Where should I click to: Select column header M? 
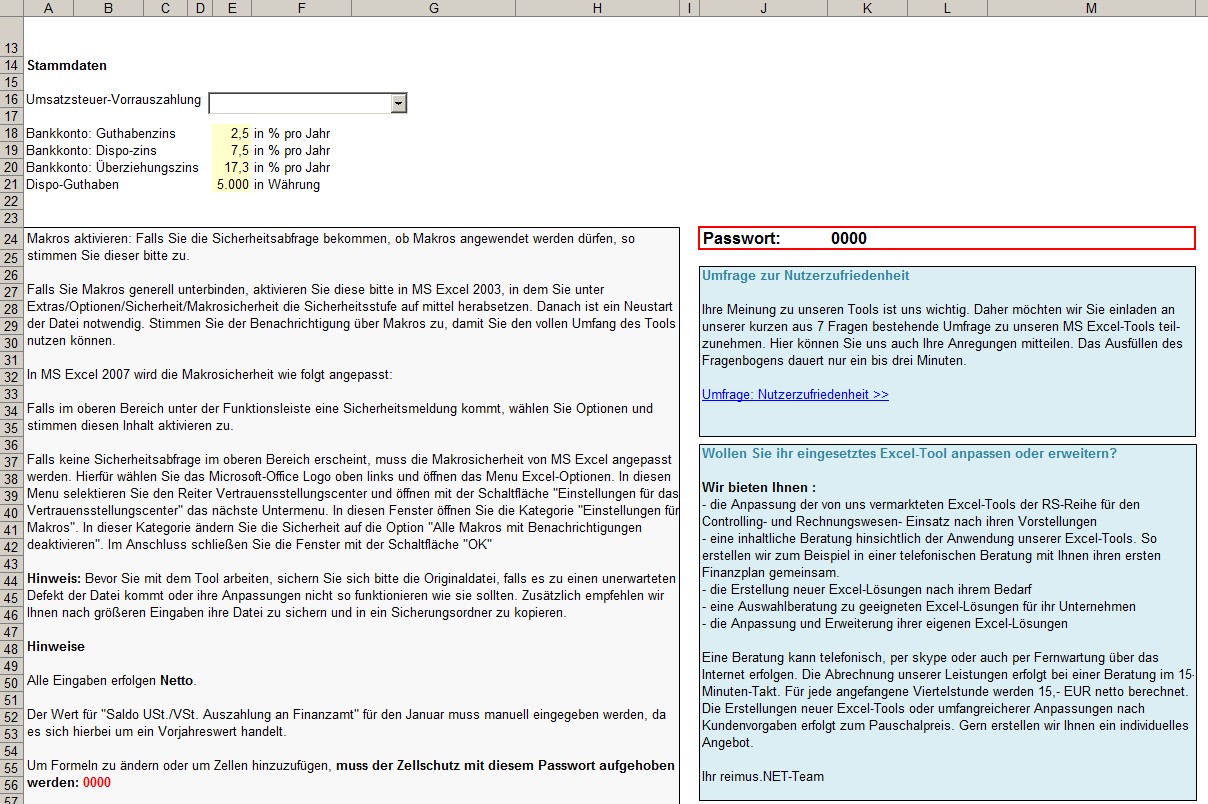pos(1090,8)
